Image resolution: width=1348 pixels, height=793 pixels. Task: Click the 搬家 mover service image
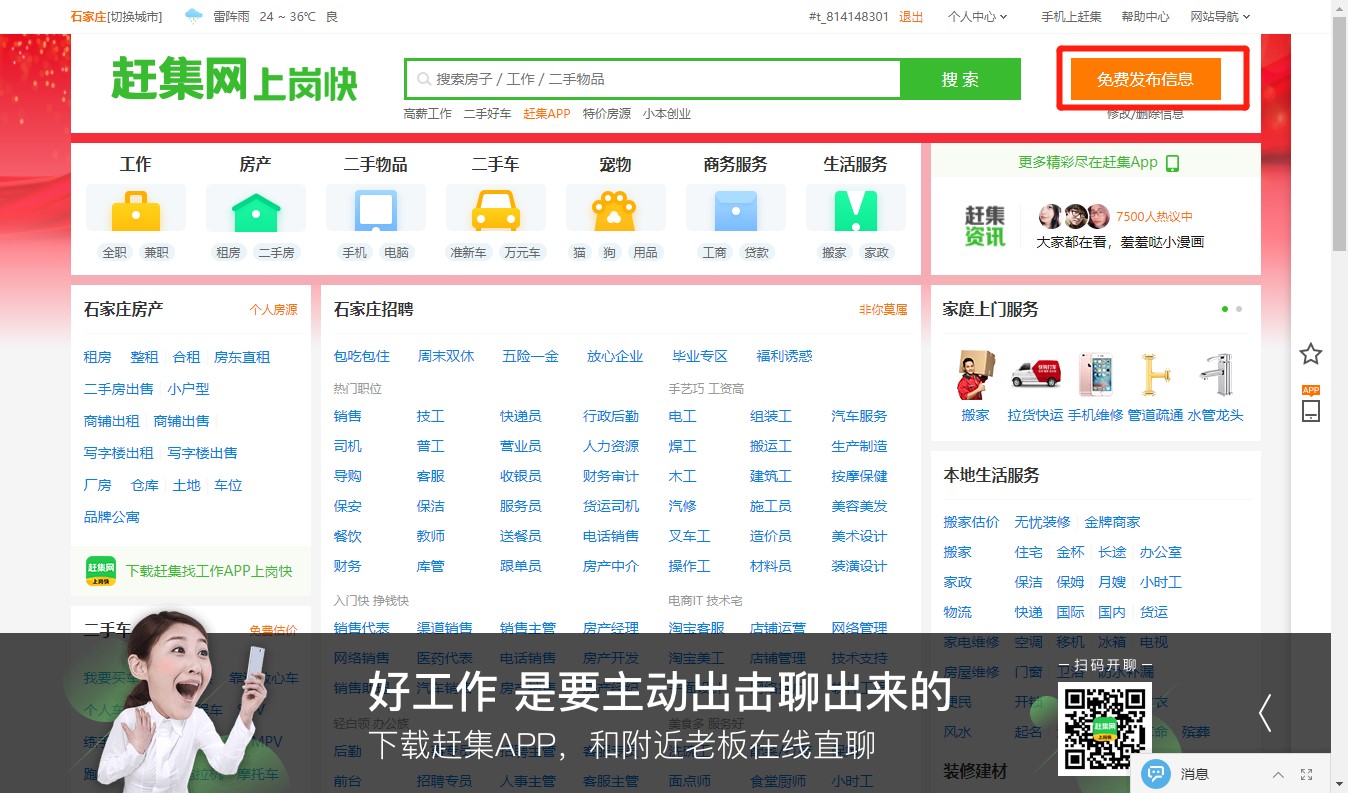pos(976,375)
